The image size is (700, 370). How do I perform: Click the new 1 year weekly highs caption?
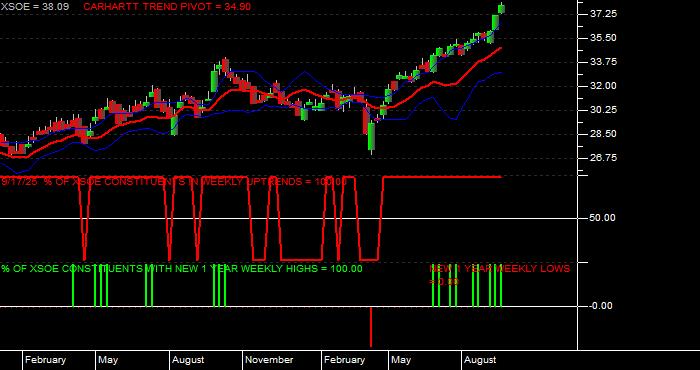point(182,269)
